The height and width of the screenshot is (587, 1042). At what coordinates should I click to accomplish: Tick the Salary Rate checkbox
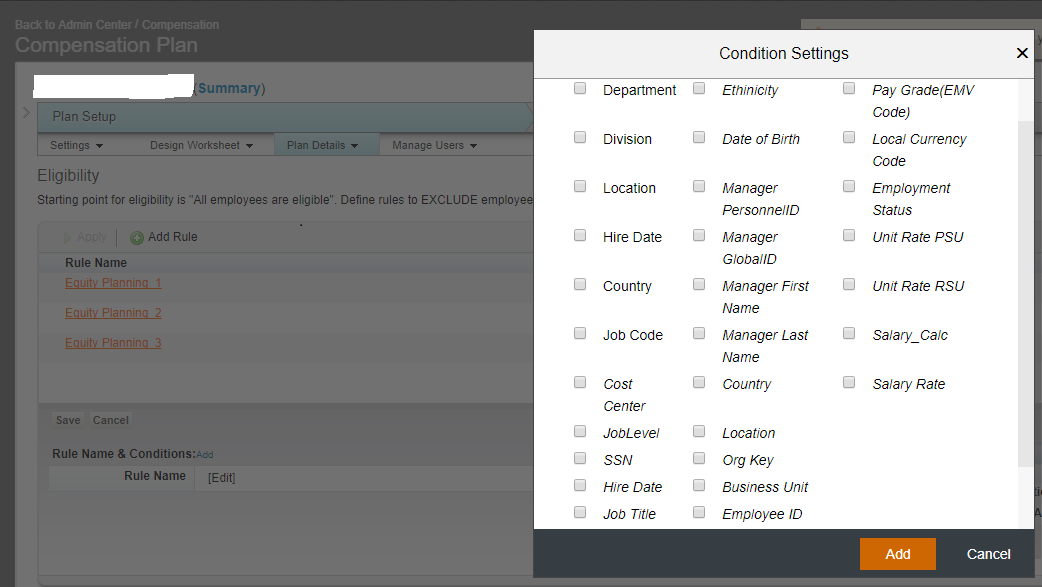coord(849,382)
